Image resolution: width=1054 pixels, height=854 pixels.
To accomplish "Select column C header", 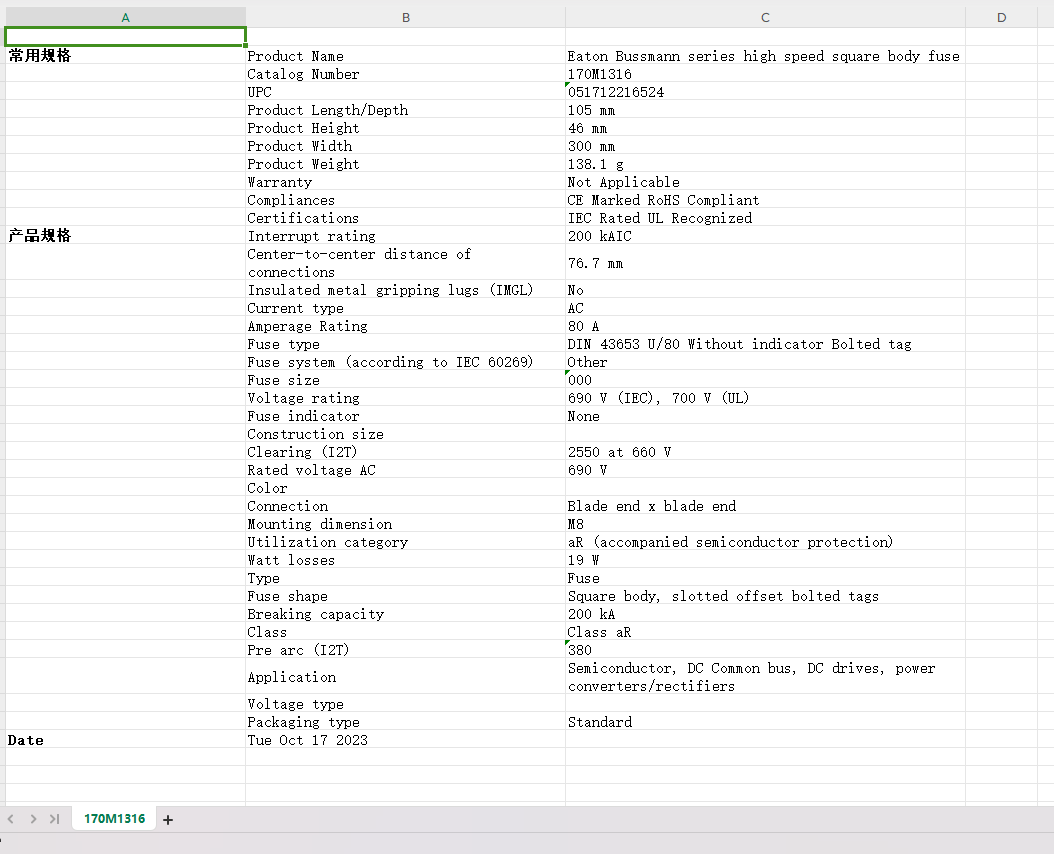I will (766, 17).
